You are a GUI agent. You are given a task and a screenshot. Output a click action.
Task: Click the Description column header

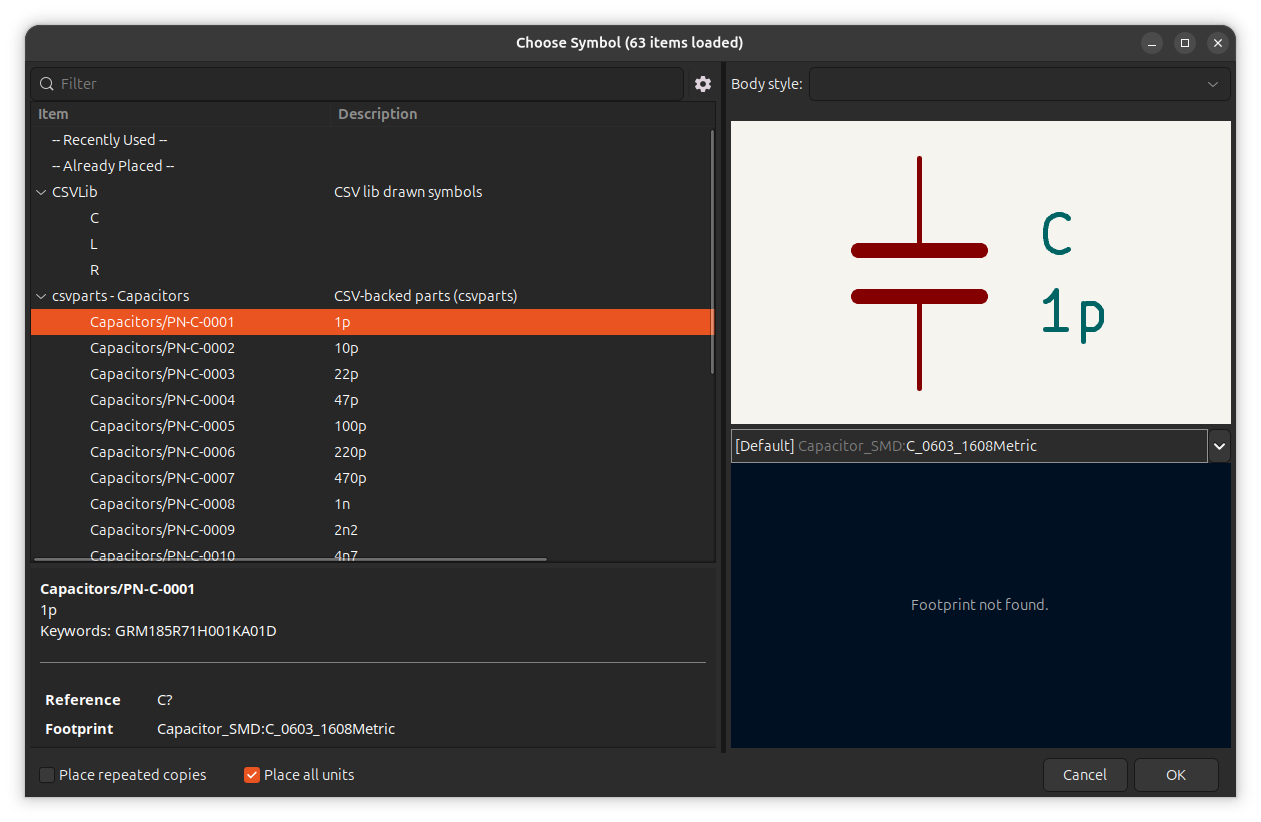[522, 114]
